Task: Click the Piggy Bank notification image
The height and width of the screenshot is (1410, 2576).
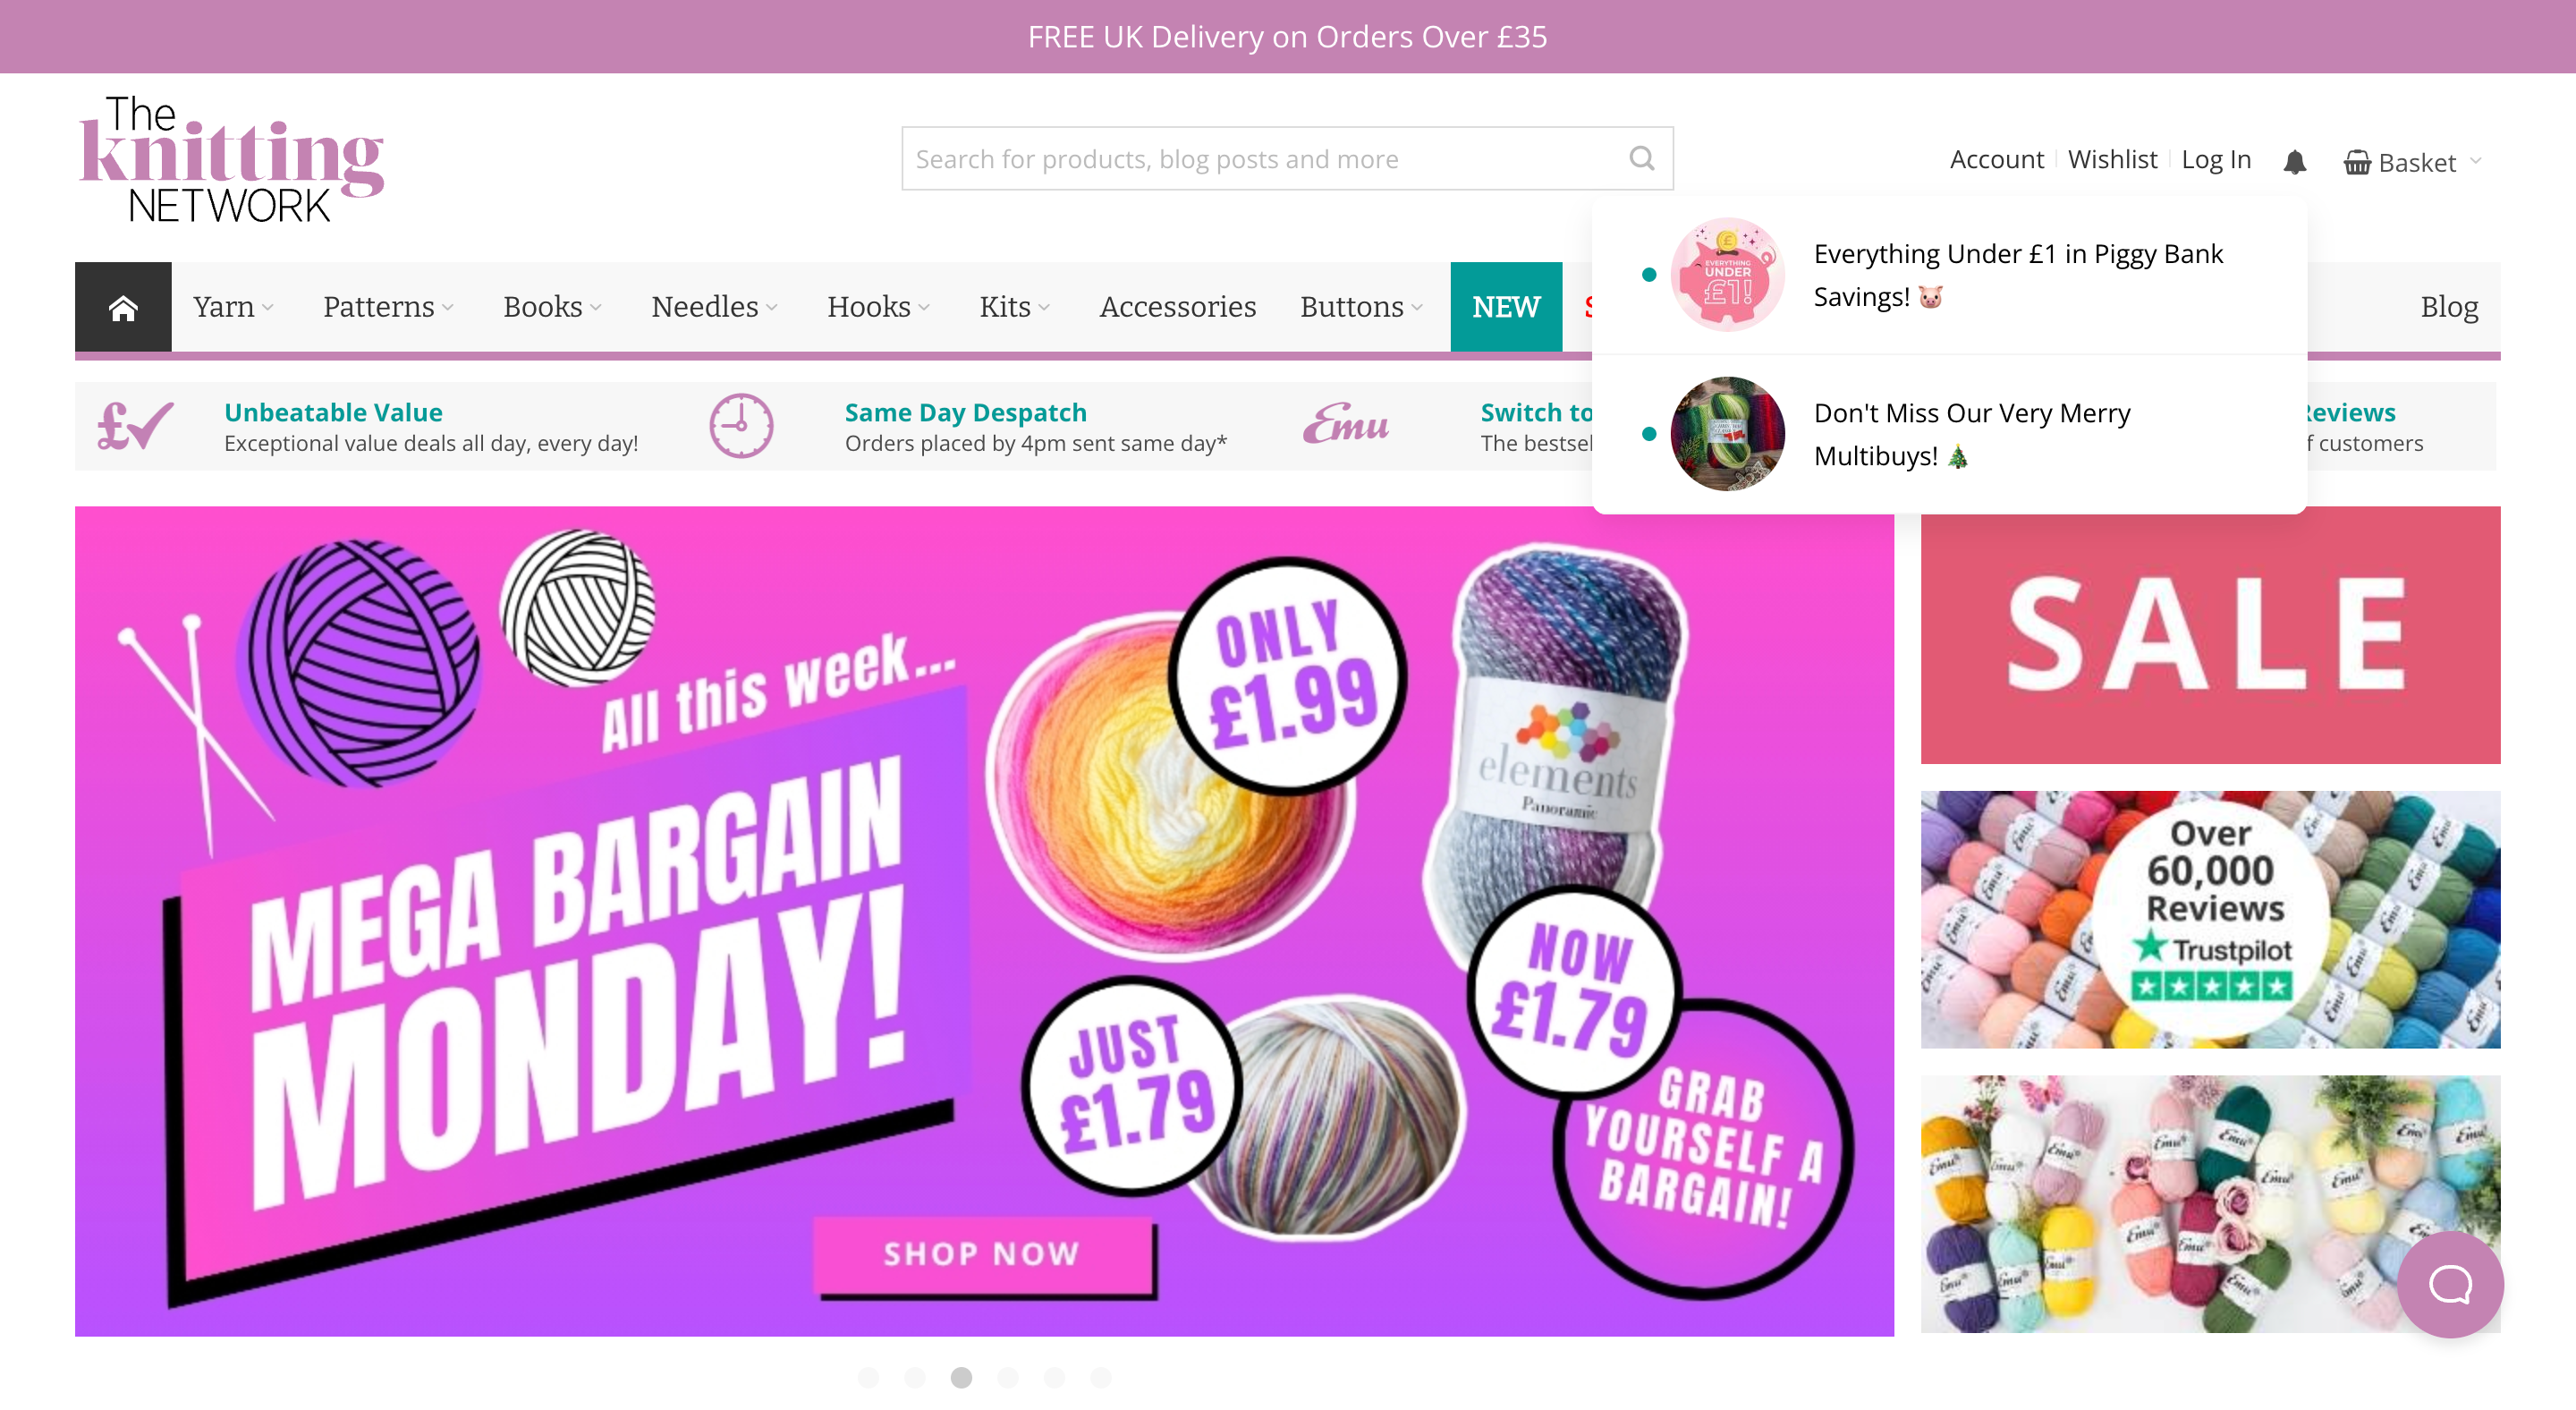Action: [x=1727, y=274]
